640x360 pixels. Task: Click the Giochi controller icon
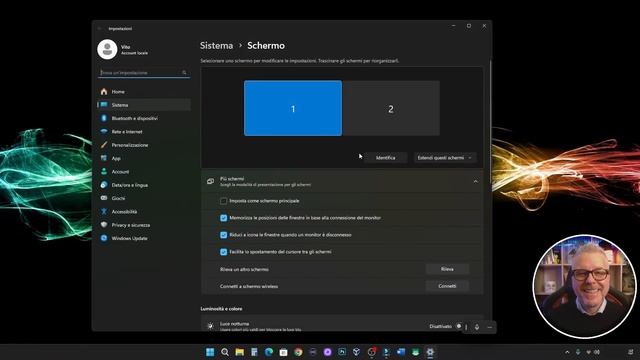(x=104, y=198)
